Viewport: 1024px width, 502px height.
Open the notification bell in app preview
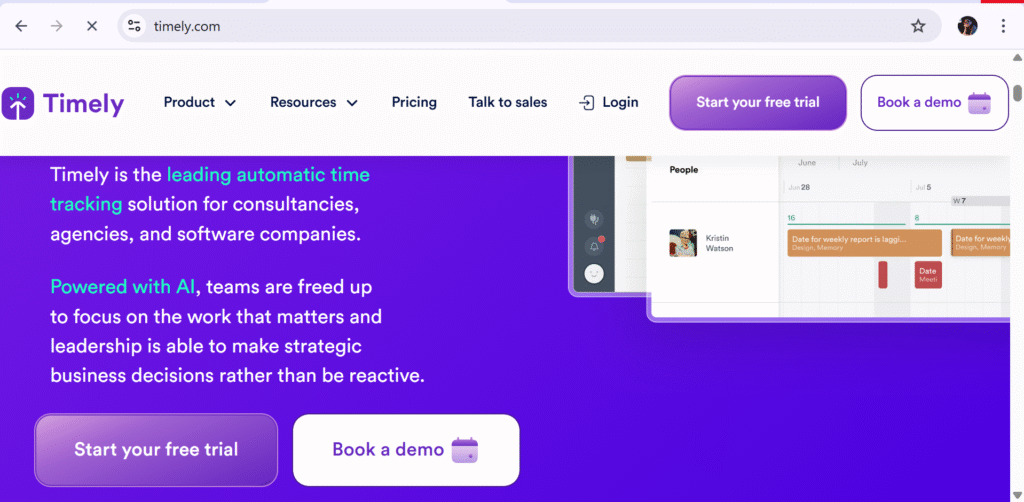(x=594, y=246)
